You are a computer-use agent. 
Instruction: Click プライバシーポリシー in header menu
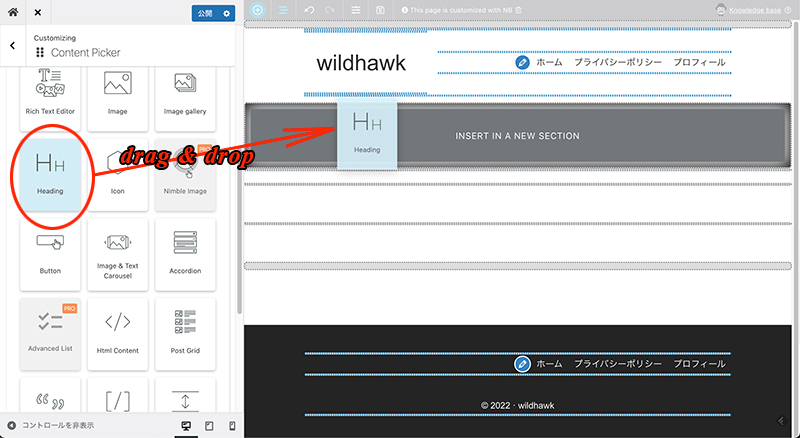coord(617,62)
